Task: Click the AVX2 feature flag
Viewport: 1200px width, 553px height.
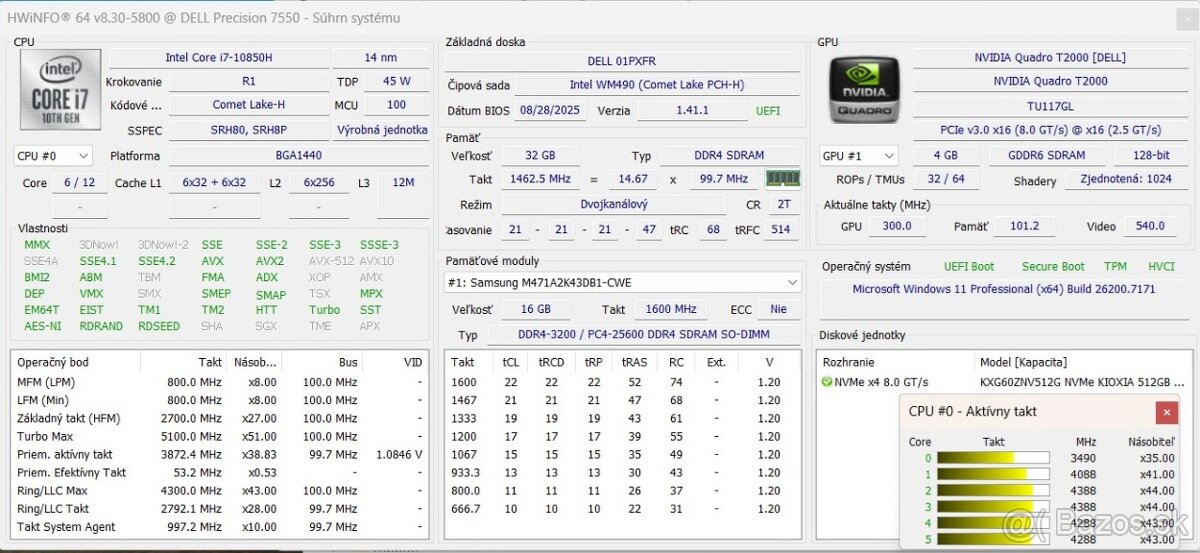Action: tap(270, 261)
